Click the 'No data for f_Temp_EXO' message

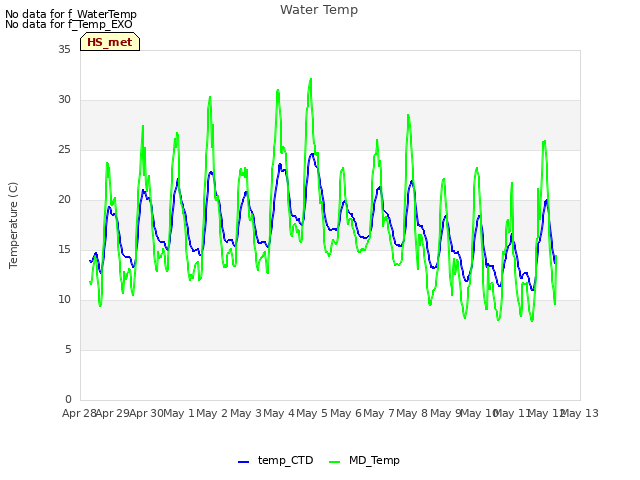coord(69,24)
